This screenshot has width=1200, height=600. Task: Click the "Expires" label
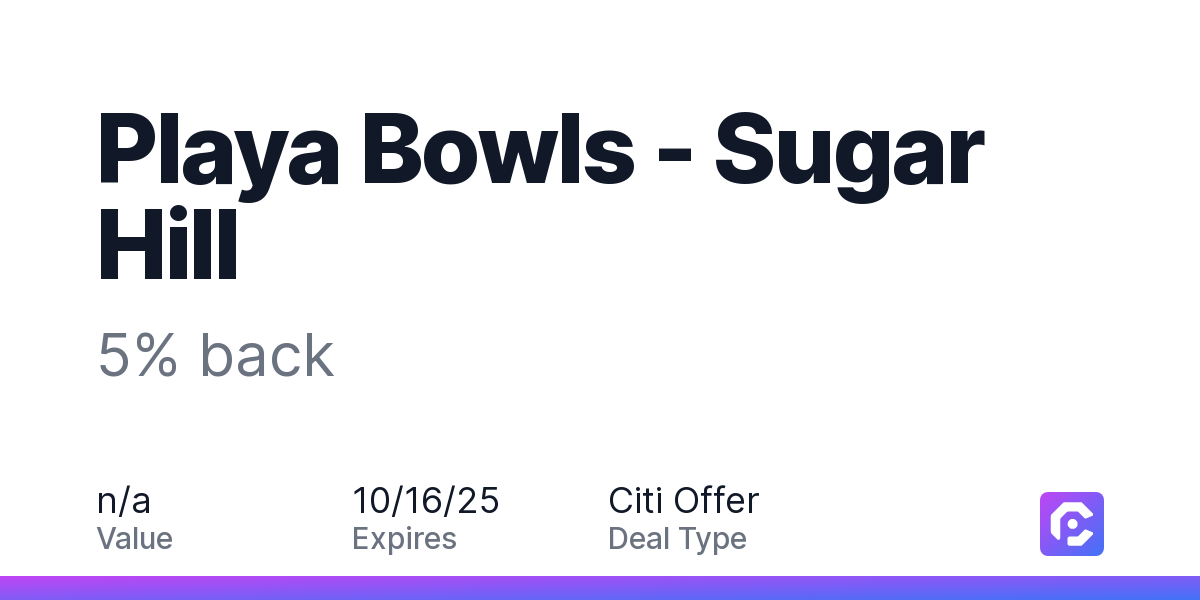(404, 539)
